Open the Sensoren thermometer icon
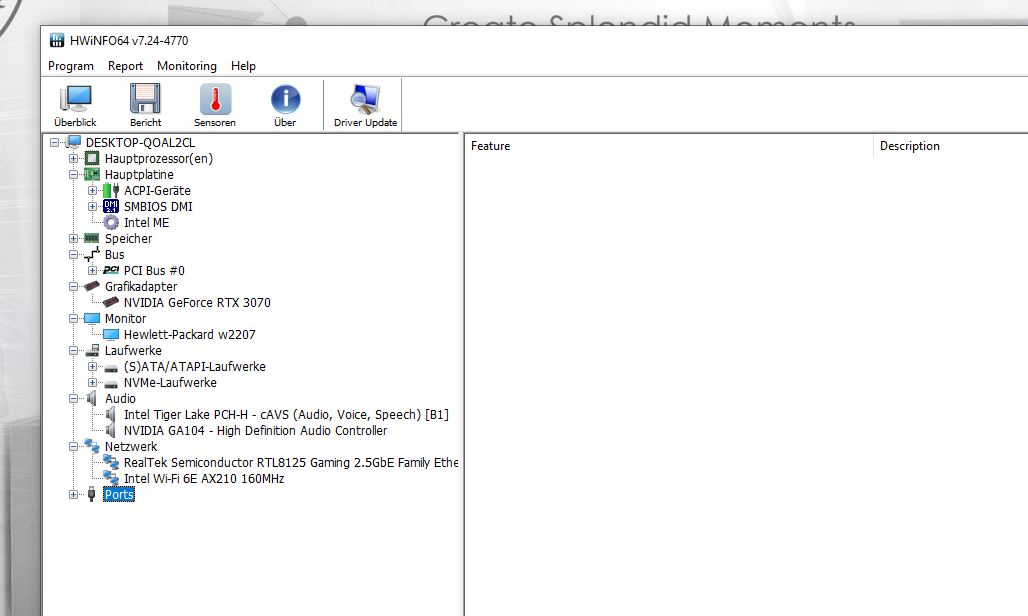Image resolution: width=1028 pixels, height=616 pixels. [215, 100]
